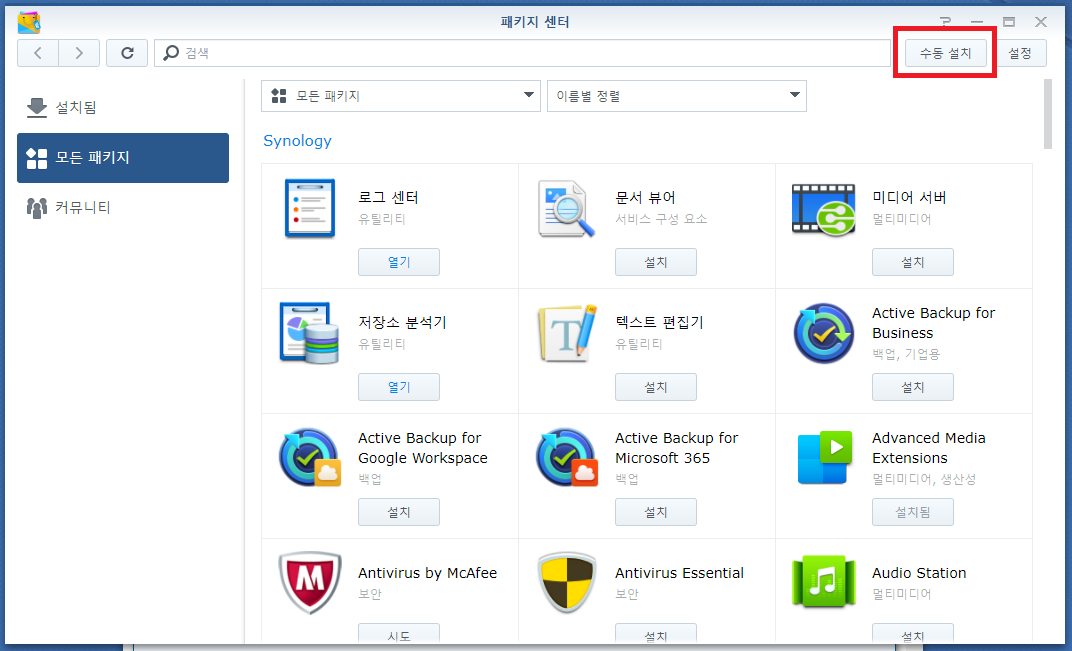Image resolution: width=1072 pixels, height=651 pixels.
Task: Install 미디어 서버 package
Action: tap(913, 262)
